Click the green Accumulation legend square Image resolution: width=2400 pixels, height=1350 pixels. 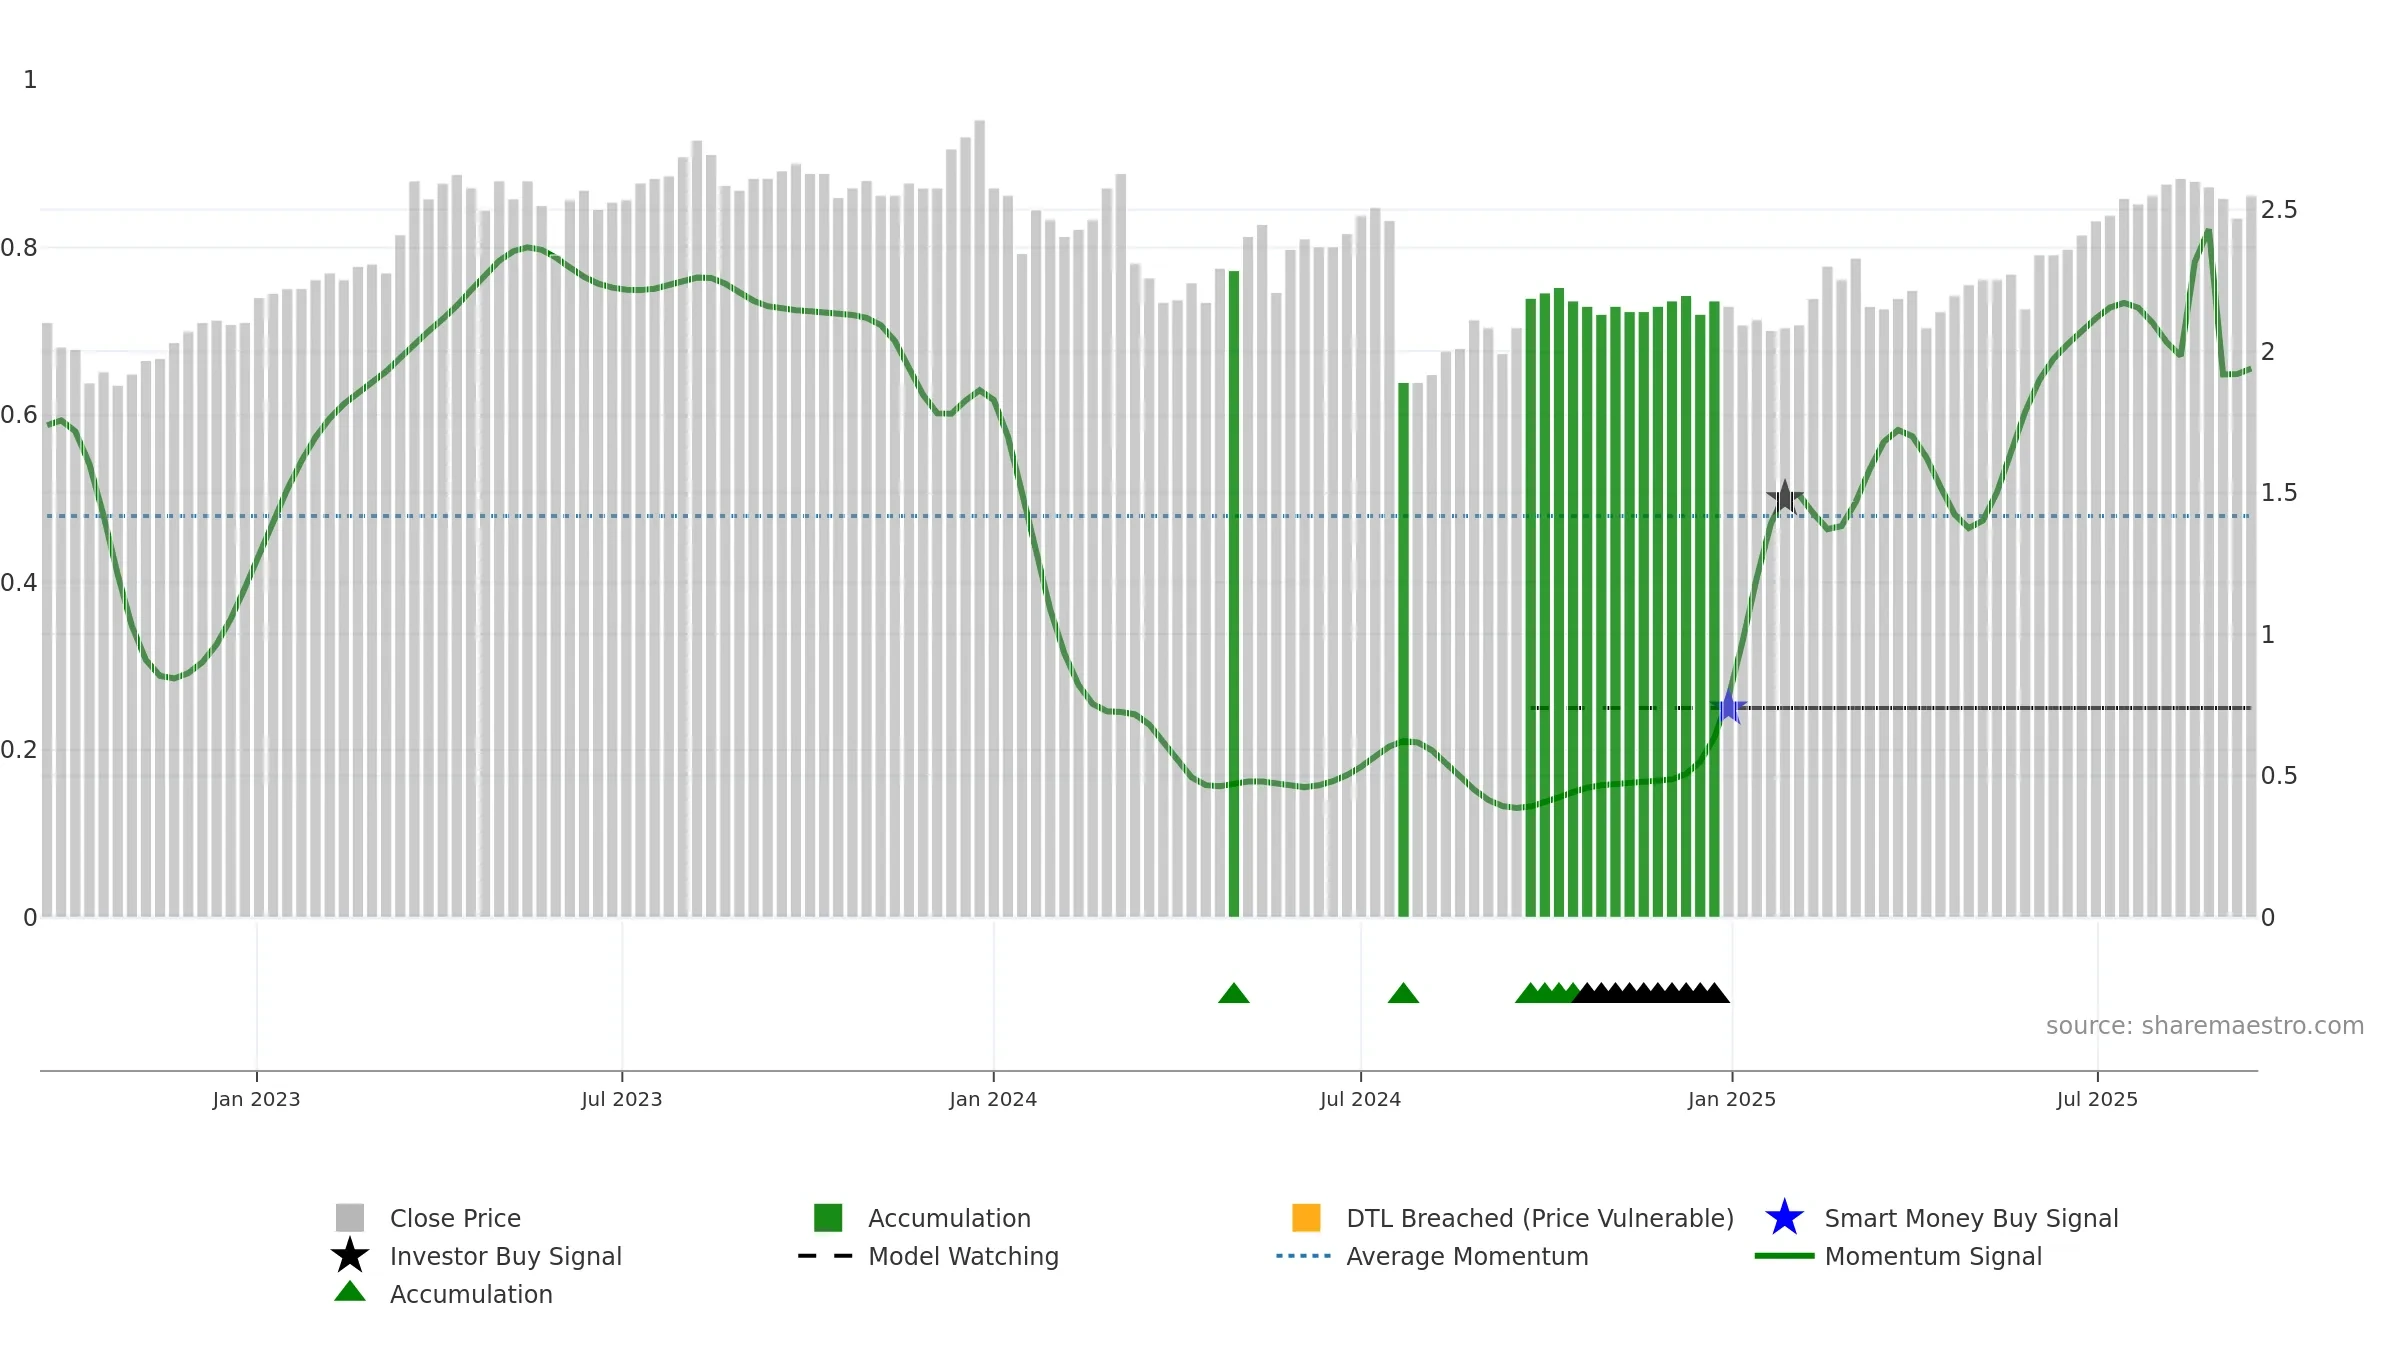(828, 1217)
